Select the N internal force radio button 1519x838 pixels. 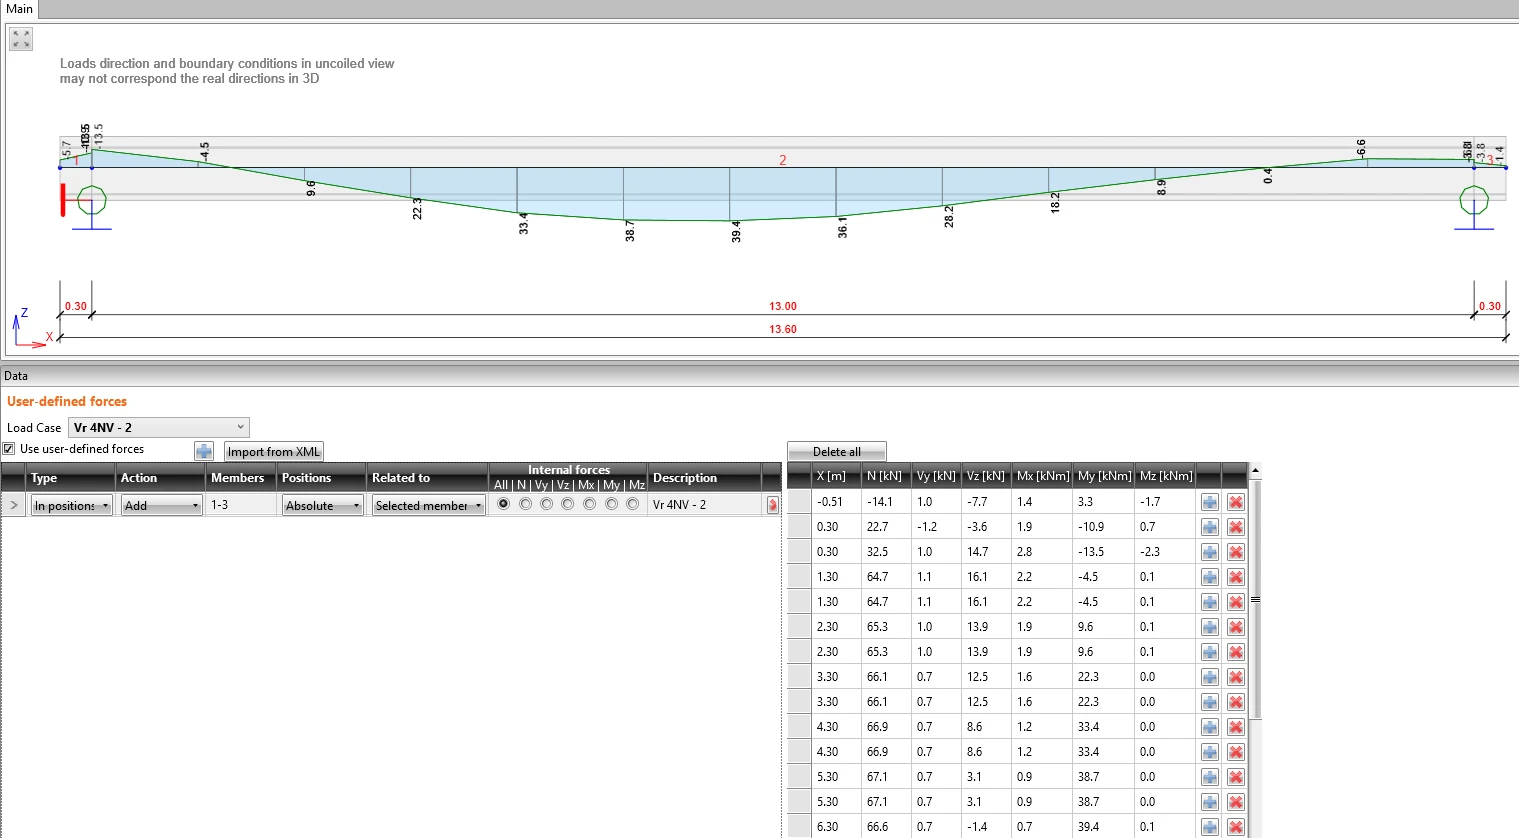pyautogui.click(x=525, y=504)
